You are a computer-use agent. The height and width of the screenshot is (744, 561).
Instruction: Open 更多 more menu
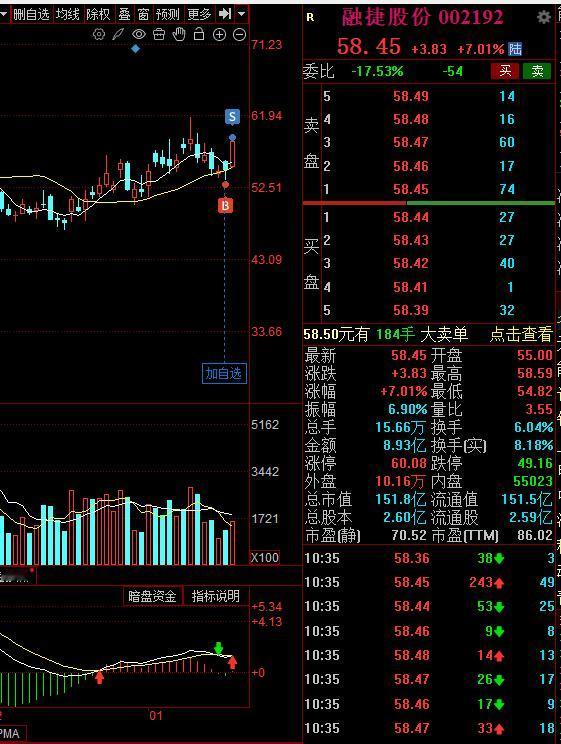coord(199,14)
